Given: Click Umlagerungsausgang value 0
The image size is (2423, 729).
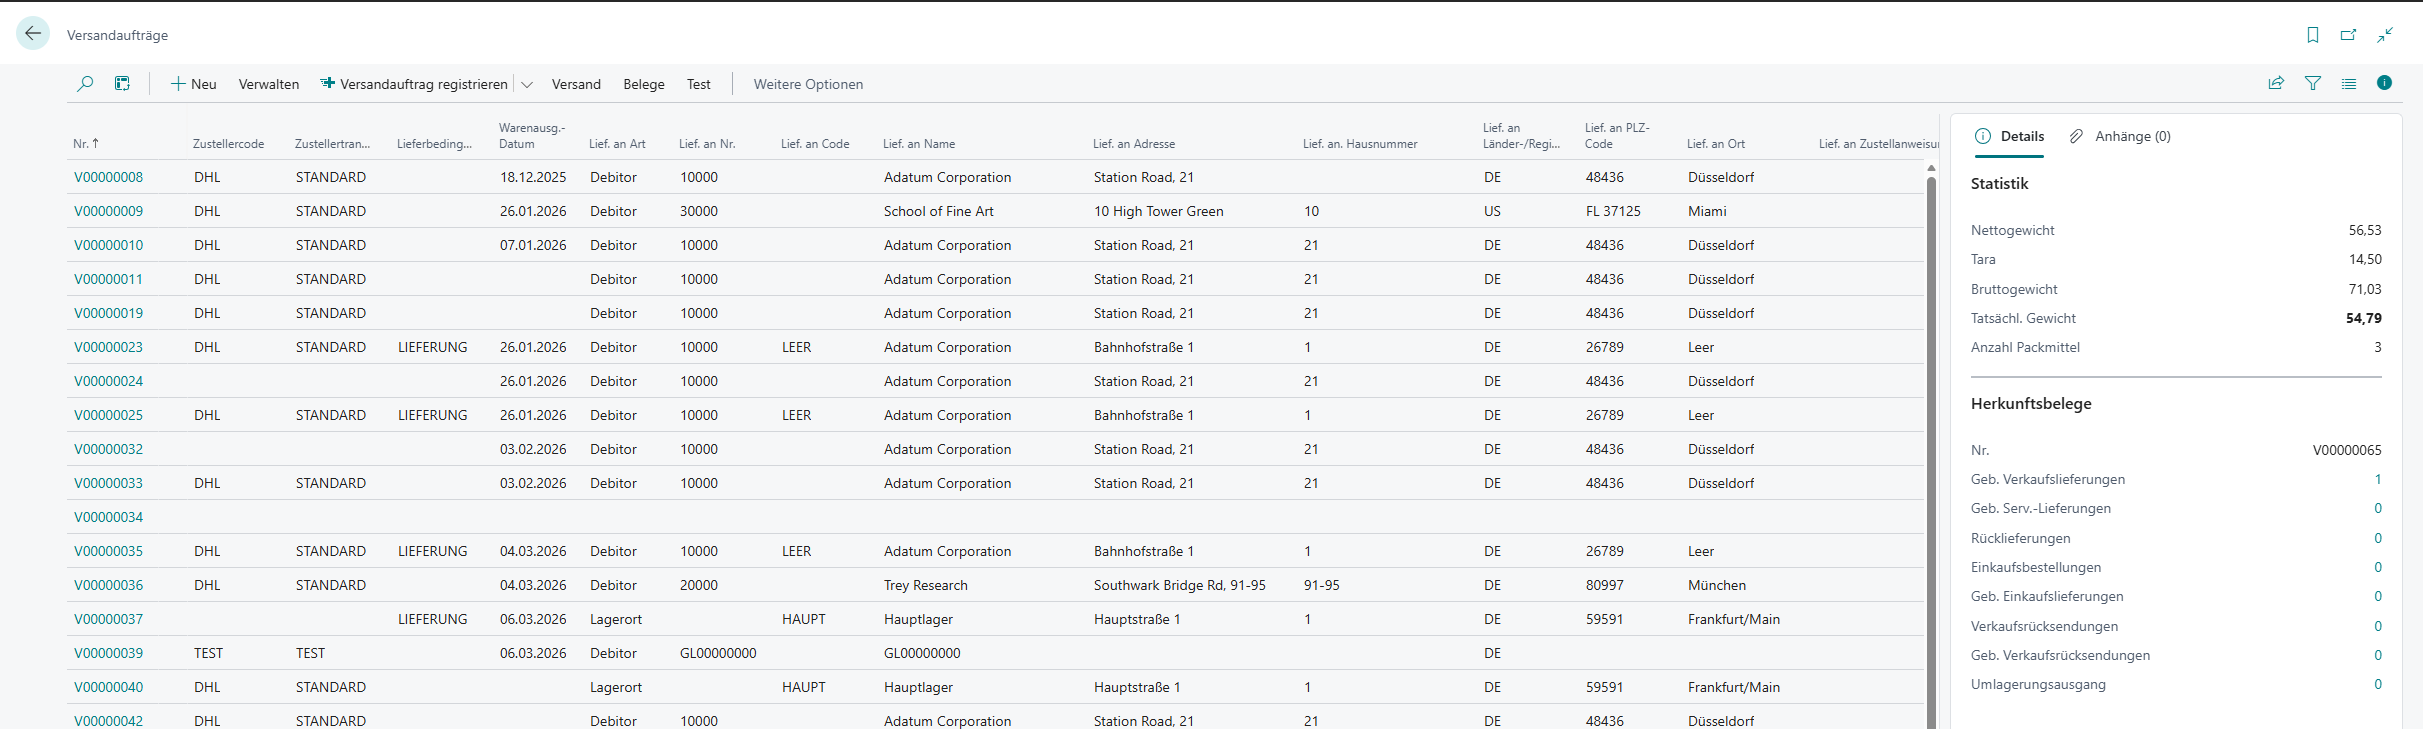Looking at the screenshot, I should (2378, 684).
